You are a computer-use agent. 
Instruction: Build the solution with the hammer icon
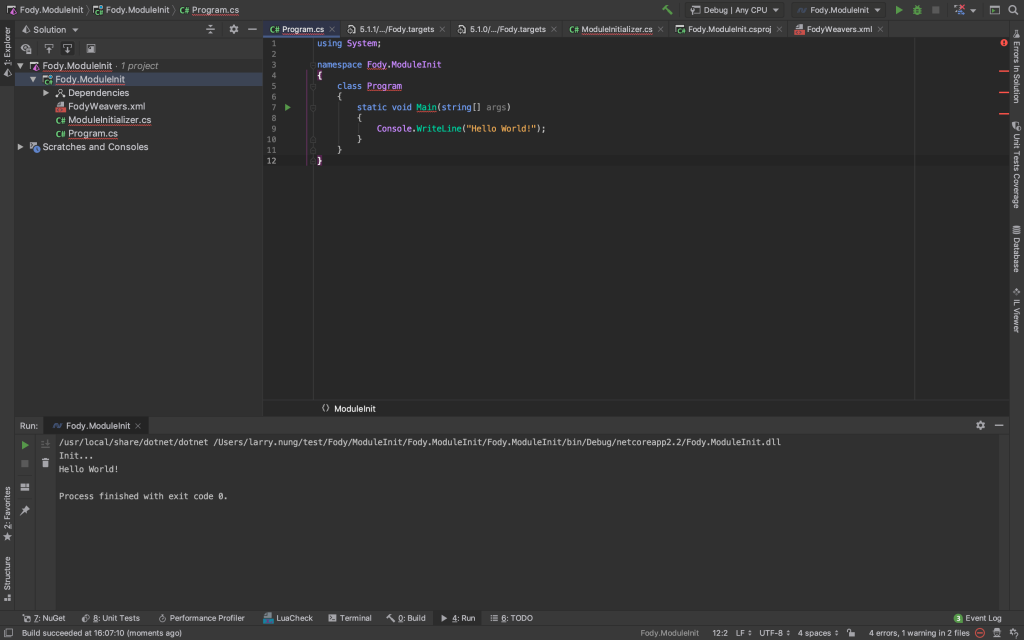667,10
